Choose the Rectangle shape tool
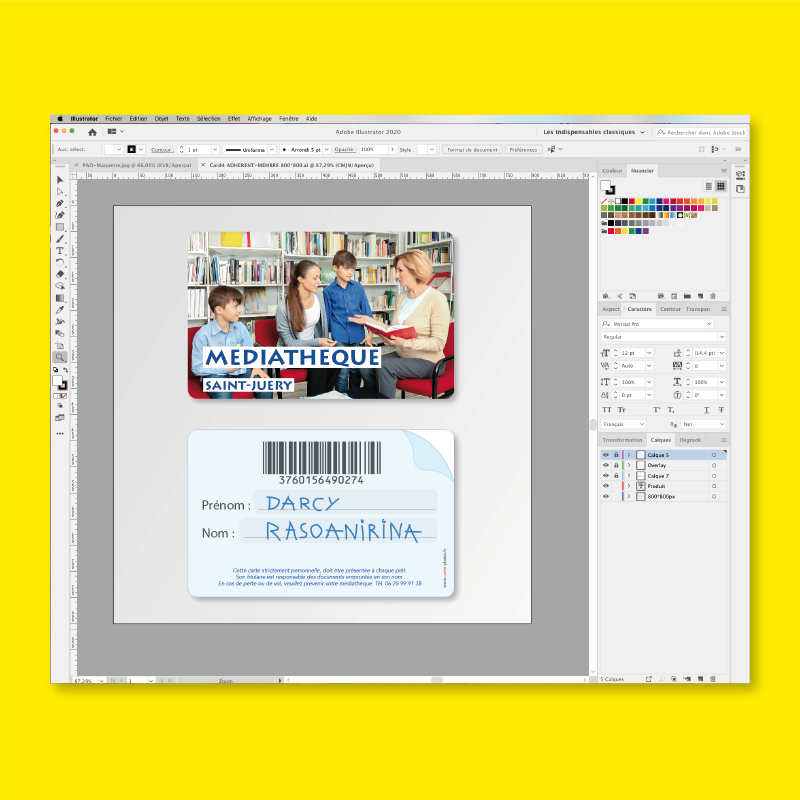Image resolution: width=800 pixels, height=800 pixels. pos(60,227)
